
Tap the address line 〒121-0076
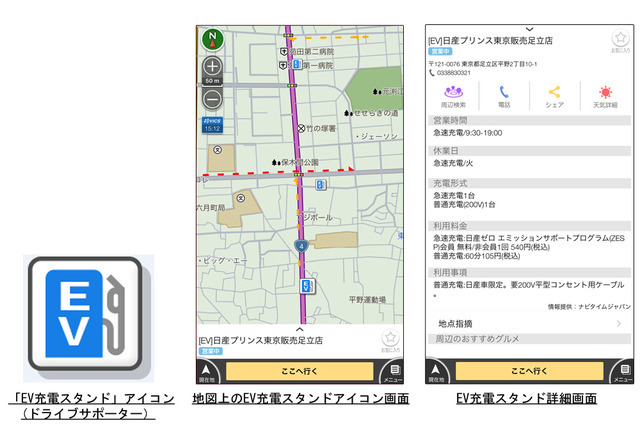483,64
